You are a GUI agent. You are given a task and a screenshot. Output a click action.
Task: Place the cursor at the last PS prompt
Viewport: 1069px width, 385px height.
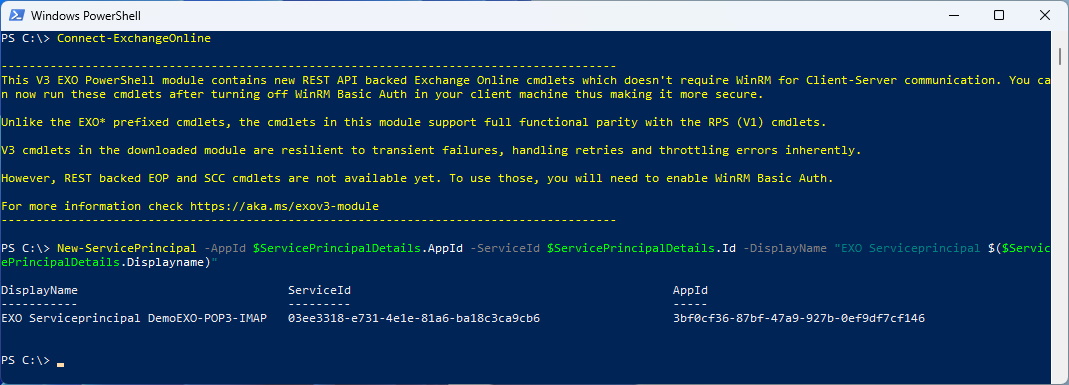60,360
